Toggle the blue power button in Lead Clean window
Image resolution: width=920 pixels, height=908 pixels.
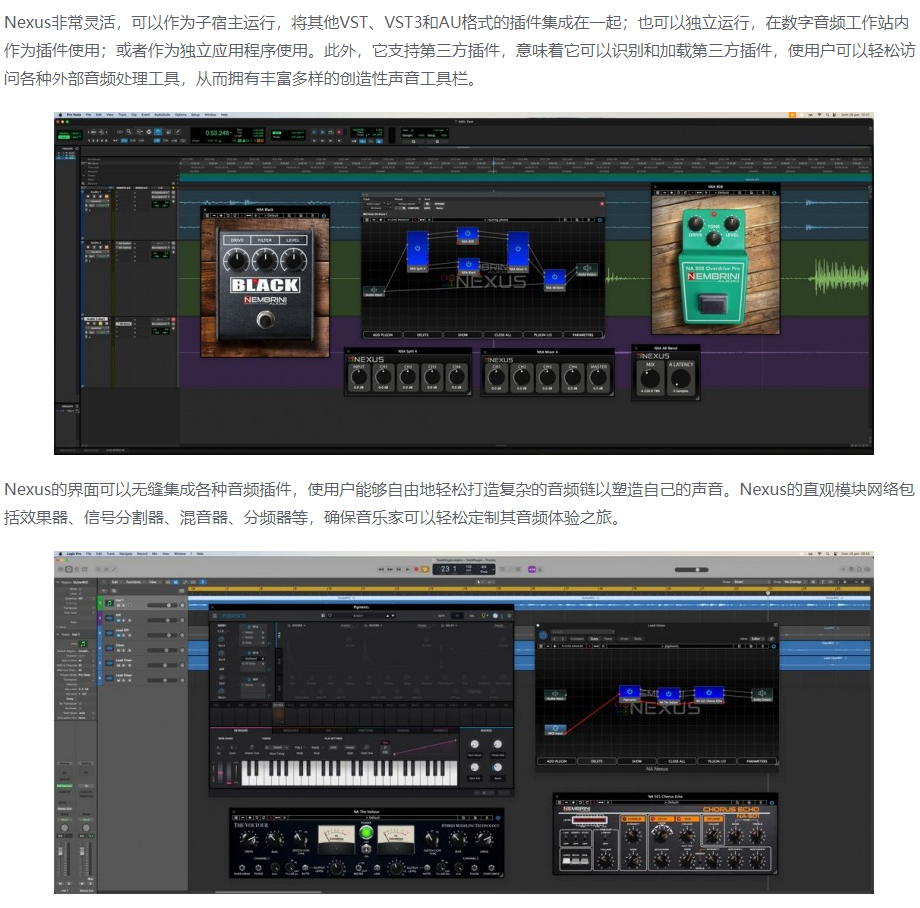[543, 635]
